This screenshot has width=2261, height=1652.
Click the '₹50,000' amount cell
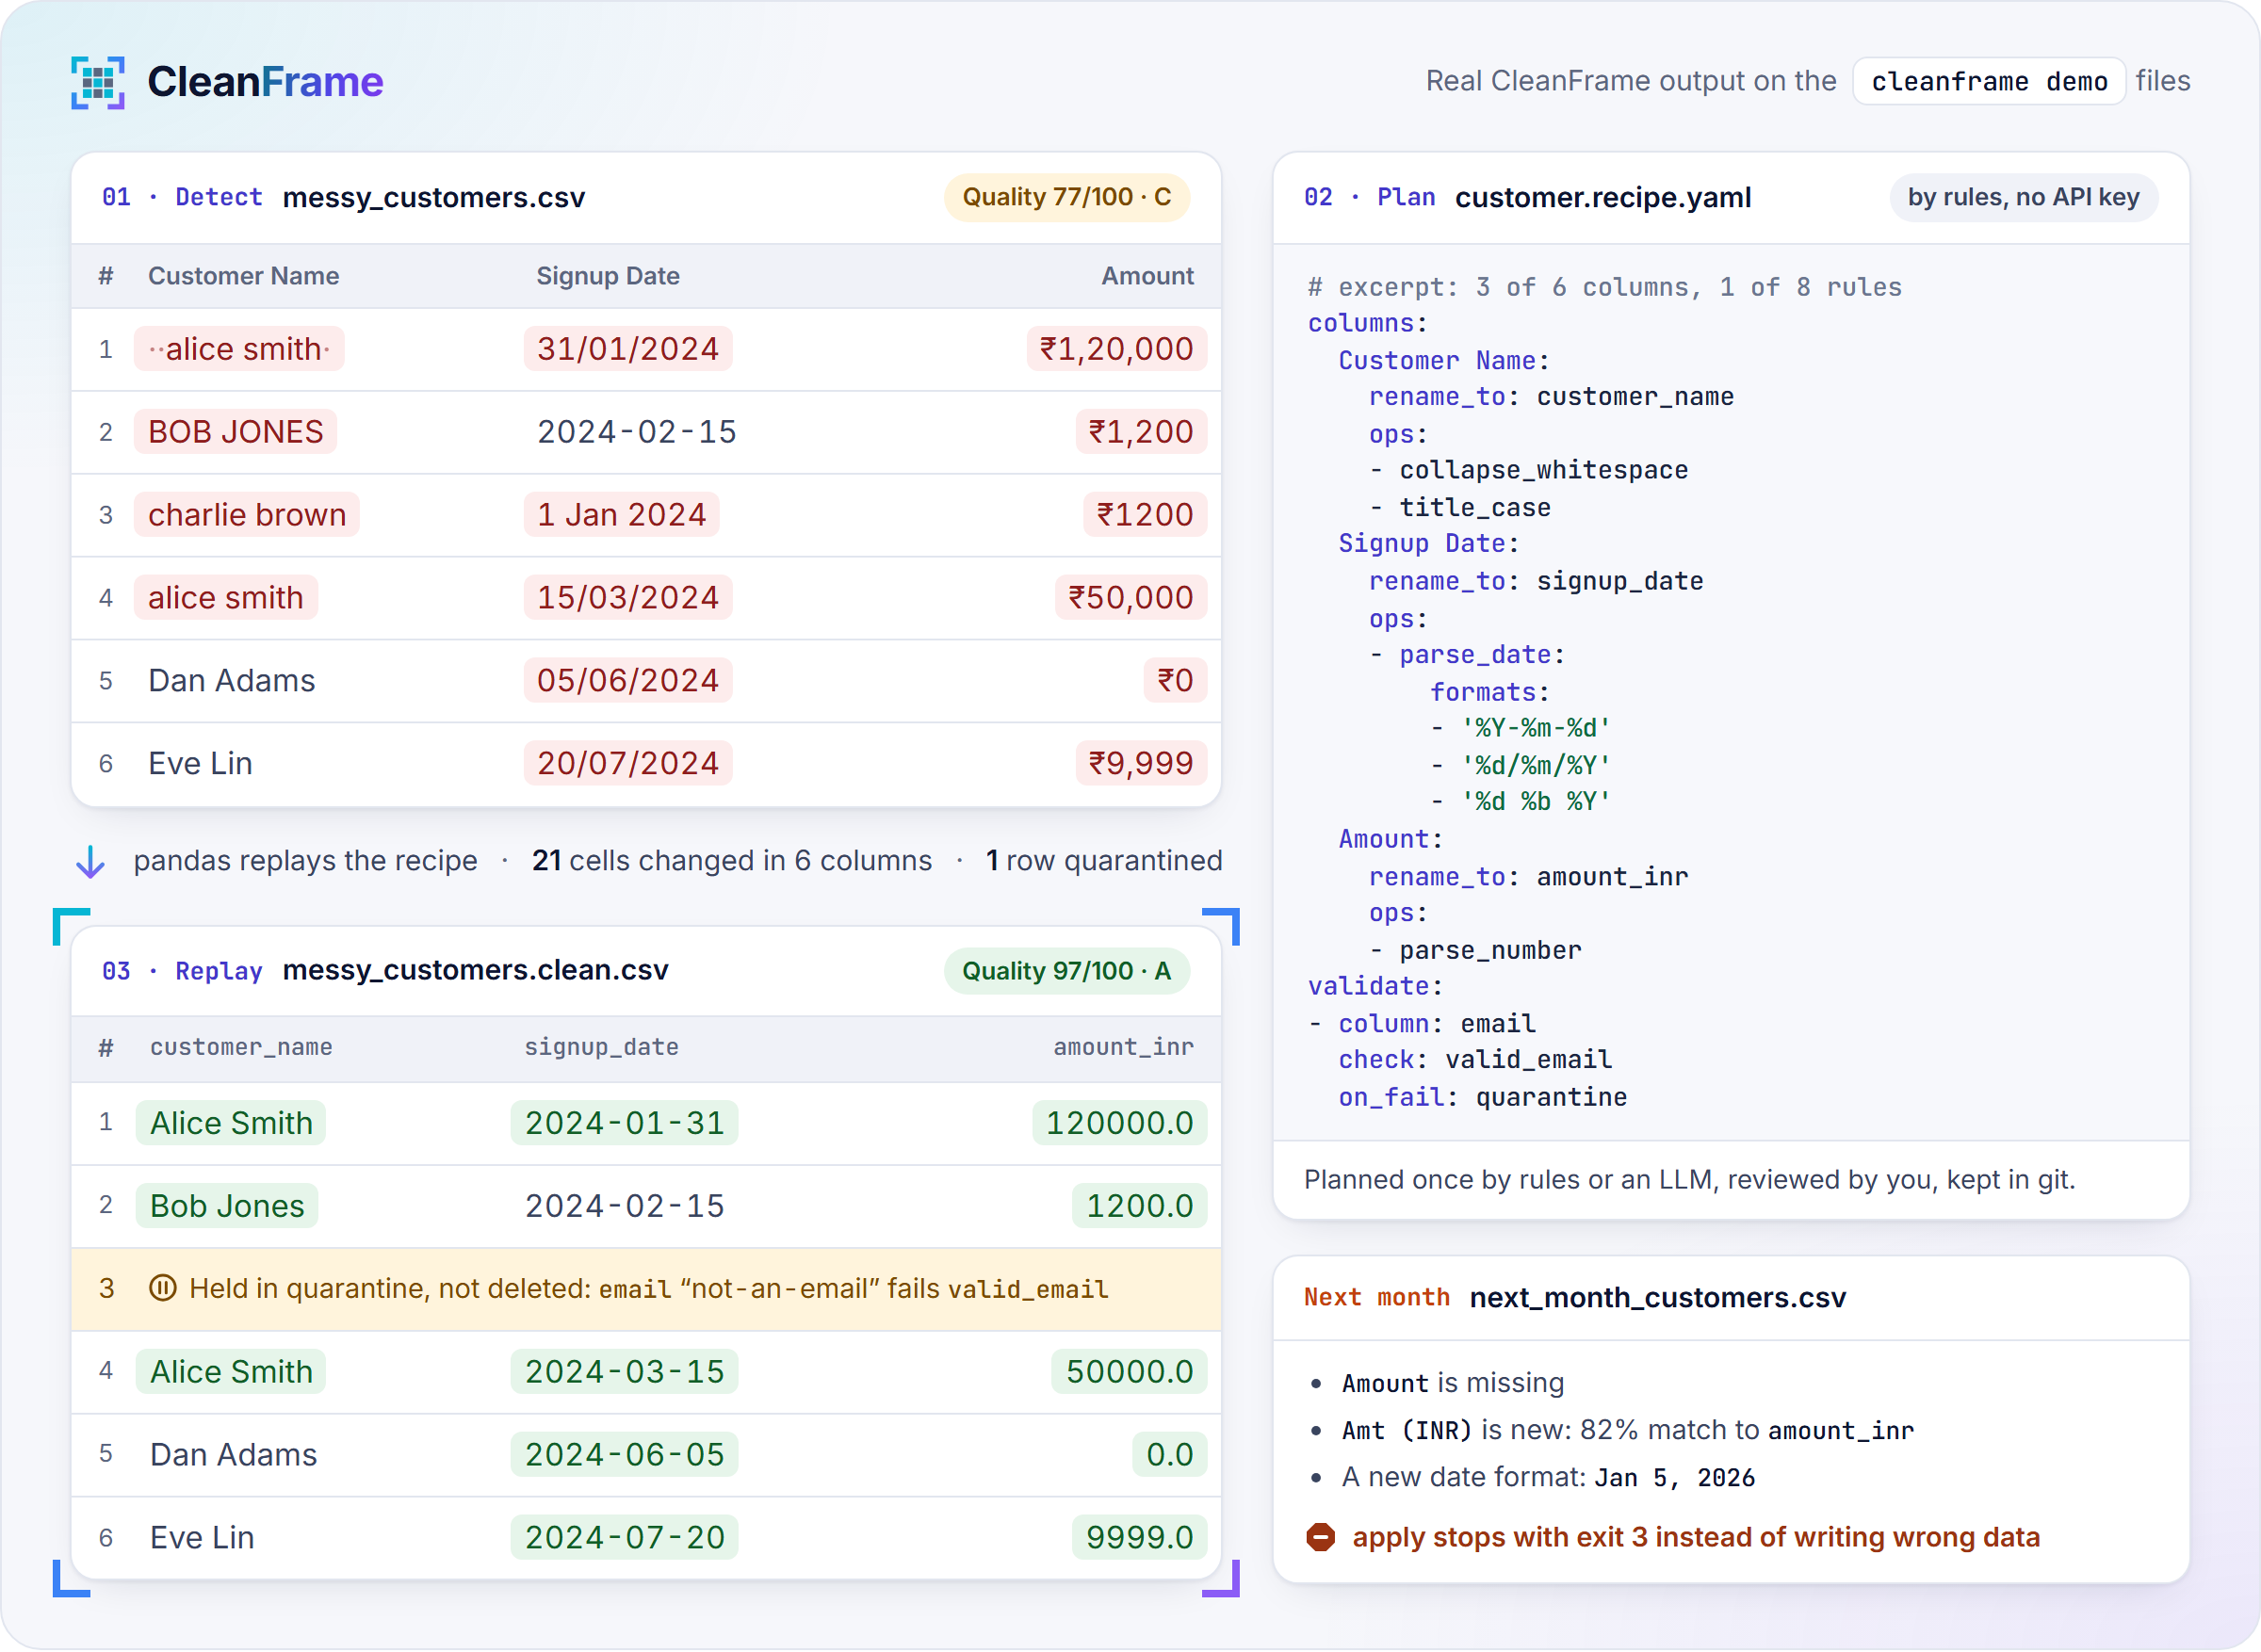click(x=1131, y=598)
